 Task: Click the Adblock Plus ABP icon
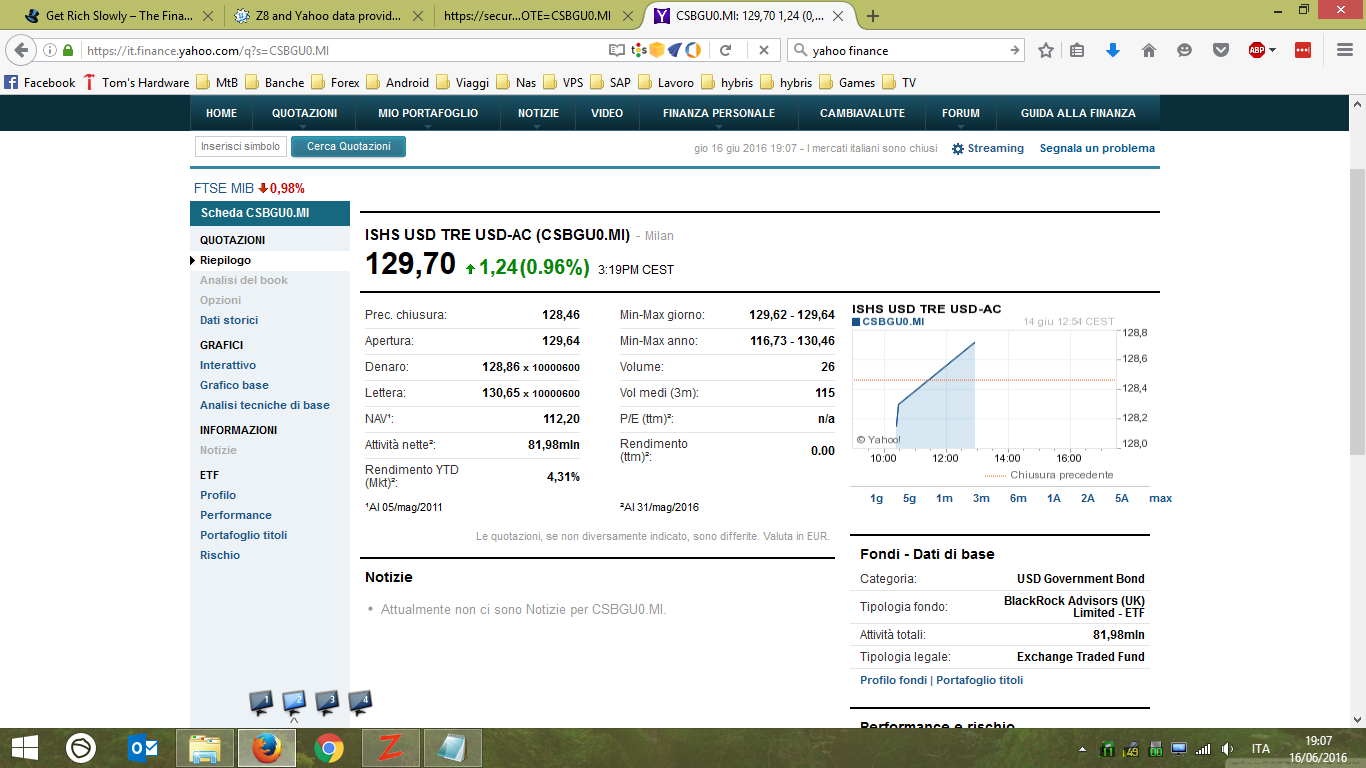1257,50
